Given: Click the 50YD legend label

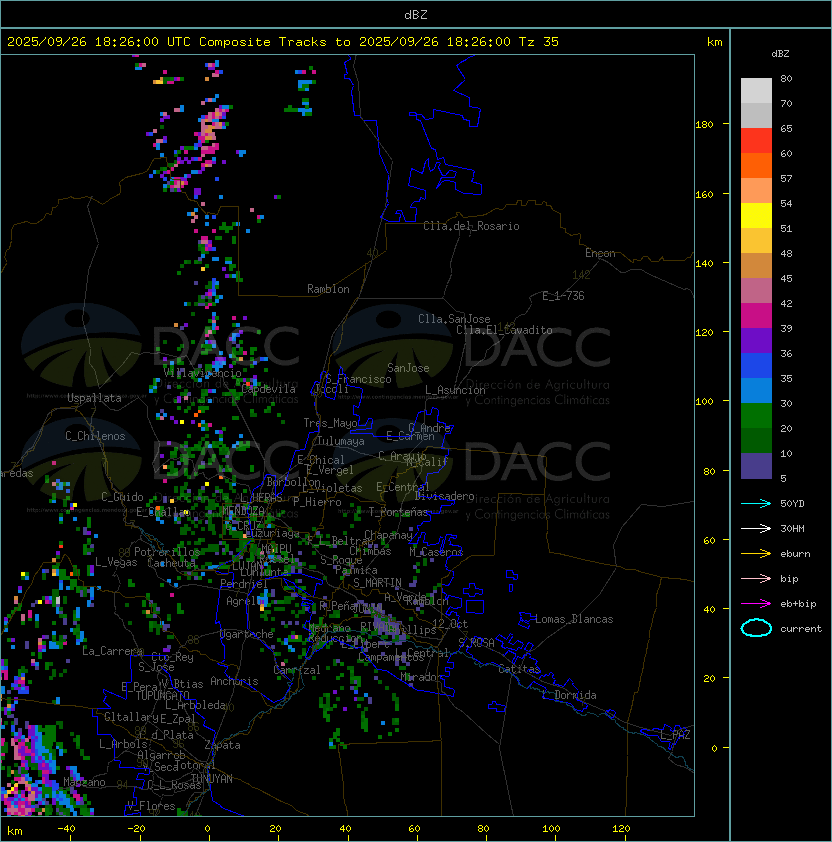Looking at the screenshot, I should (792, 503).
